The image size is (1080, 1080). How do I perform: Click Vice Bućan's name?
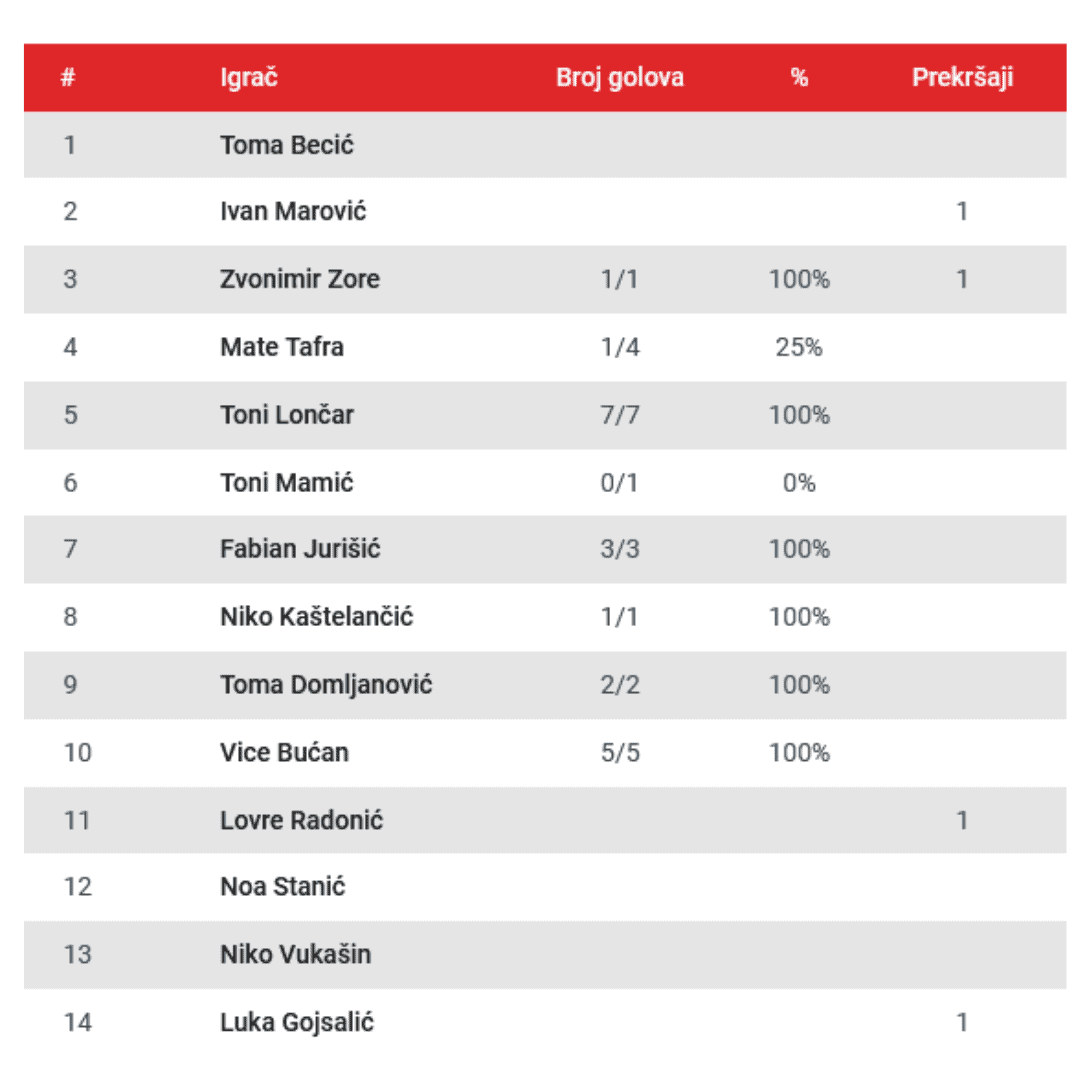point(284,752)
